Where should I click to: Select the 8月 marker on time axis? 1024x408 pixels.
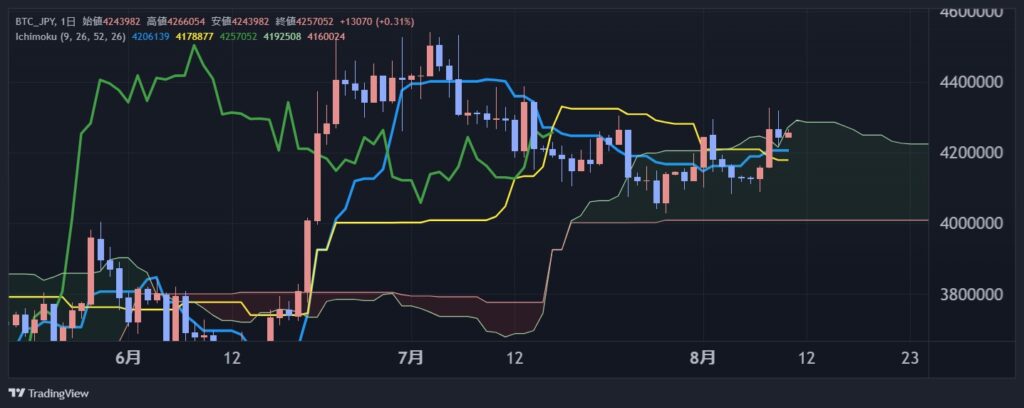pyautogui.click(x=704, y=357)
